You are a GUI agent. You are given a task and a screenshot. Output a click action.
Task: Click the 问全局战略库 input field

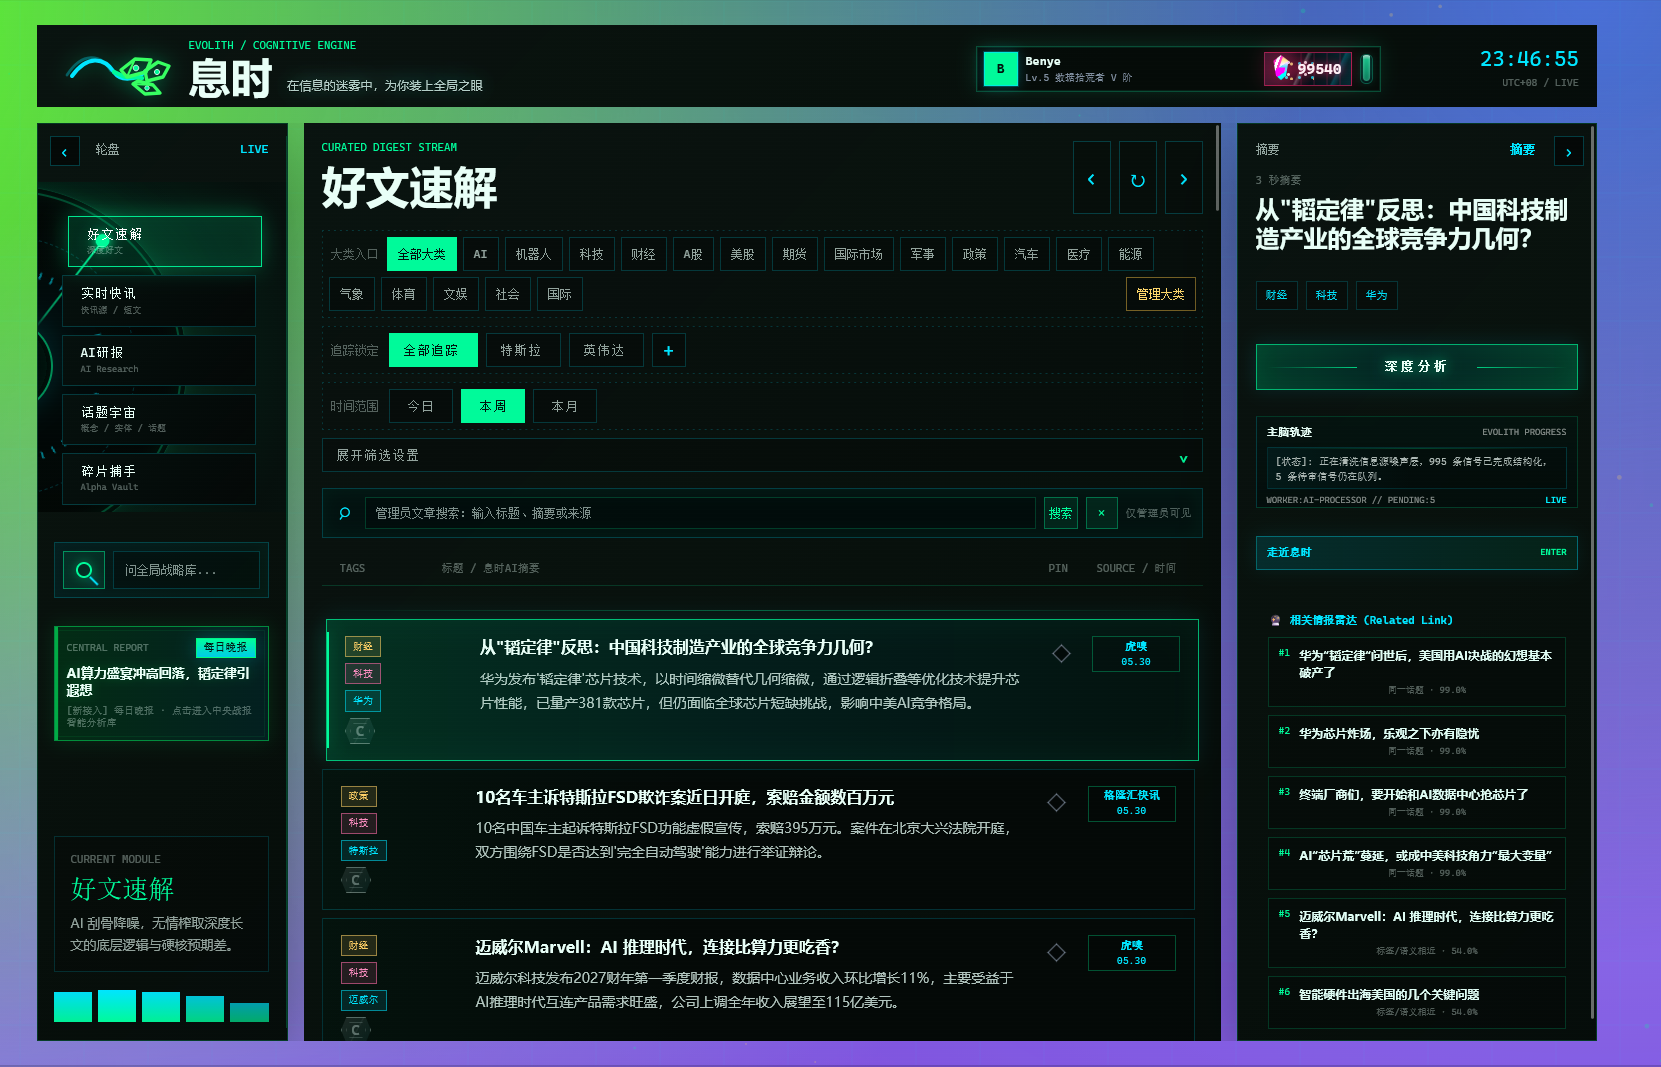186,571
